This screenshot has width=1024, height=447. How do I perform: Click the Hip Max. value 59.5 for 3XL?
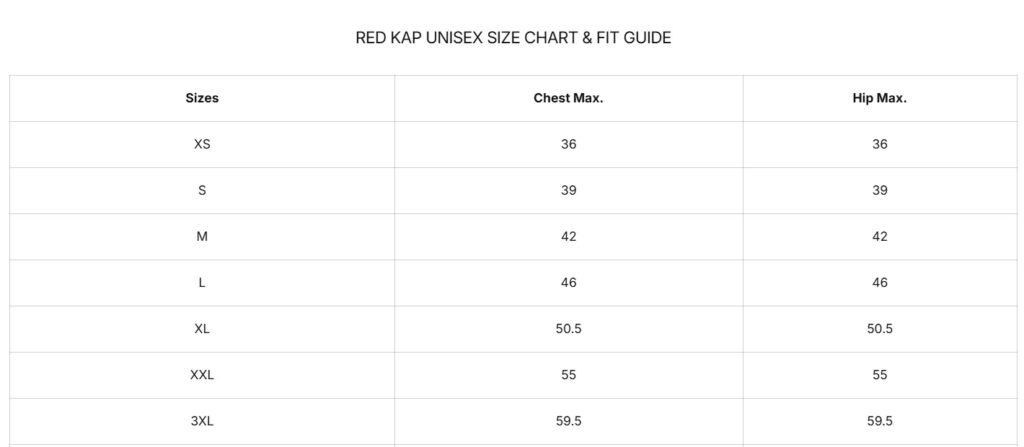pyautogui.click(x=880, y=421)
